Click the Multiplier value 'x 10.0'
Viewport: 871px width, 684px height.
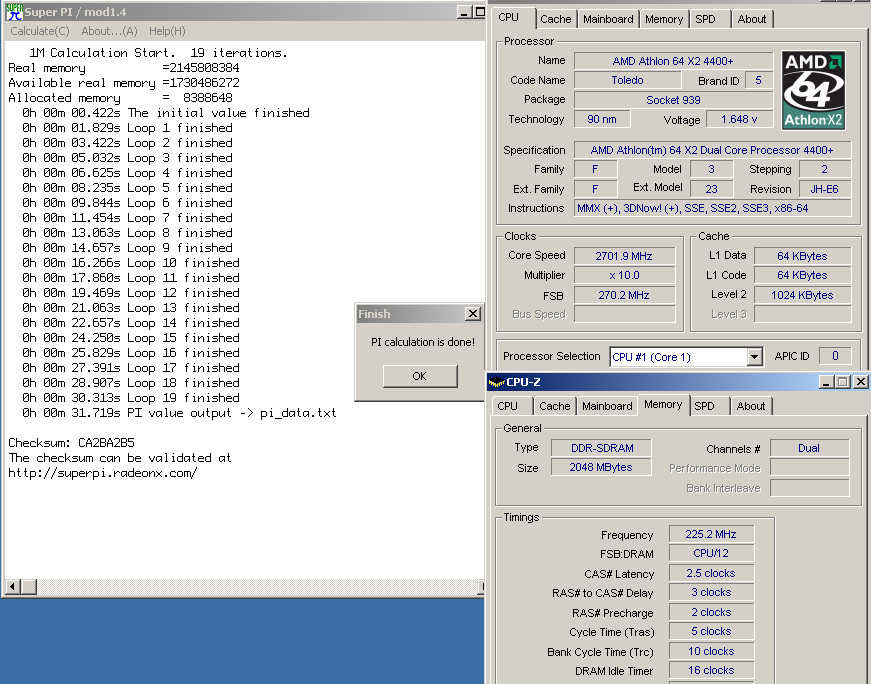pos(624,276)
